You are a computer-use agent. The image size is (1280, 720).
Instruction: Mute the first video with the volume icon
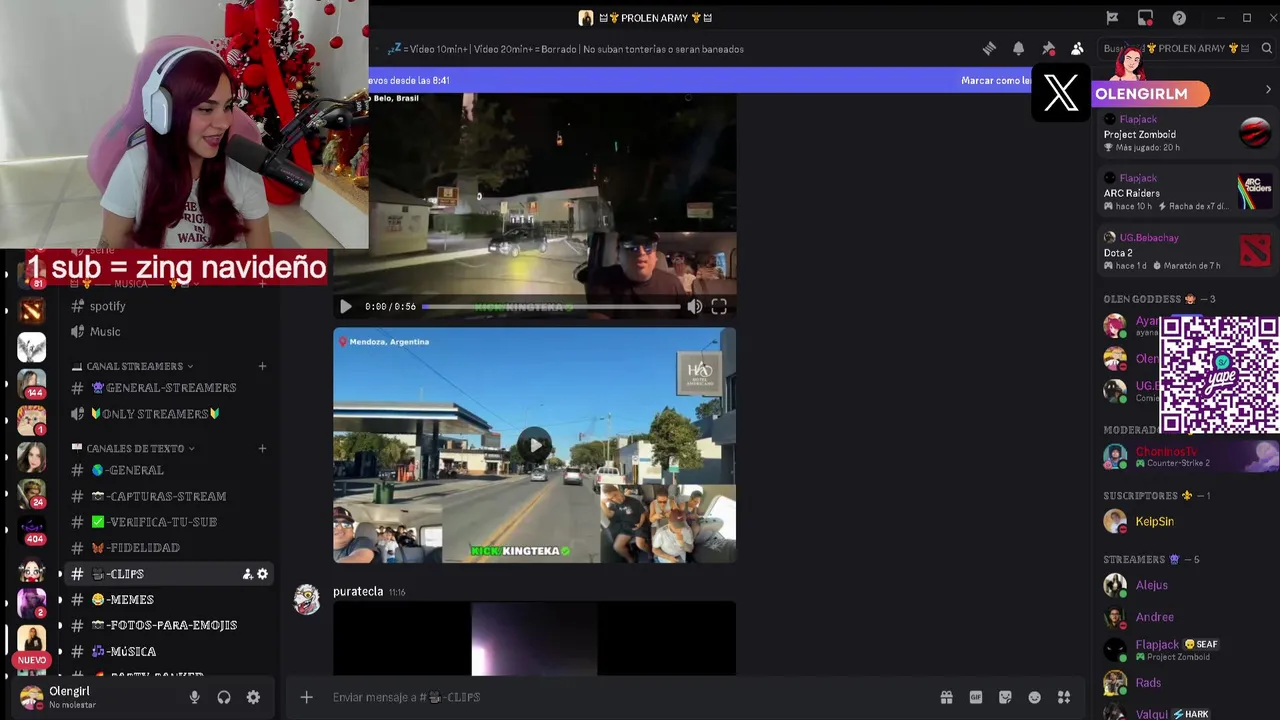694,307
